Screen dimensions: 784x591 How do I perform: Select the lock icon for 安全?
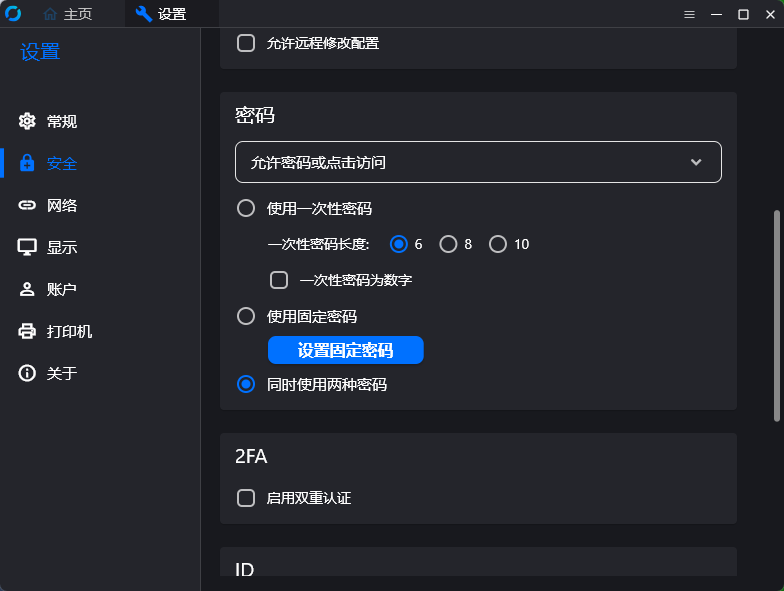pyautogui.click(x=27, y=163)
